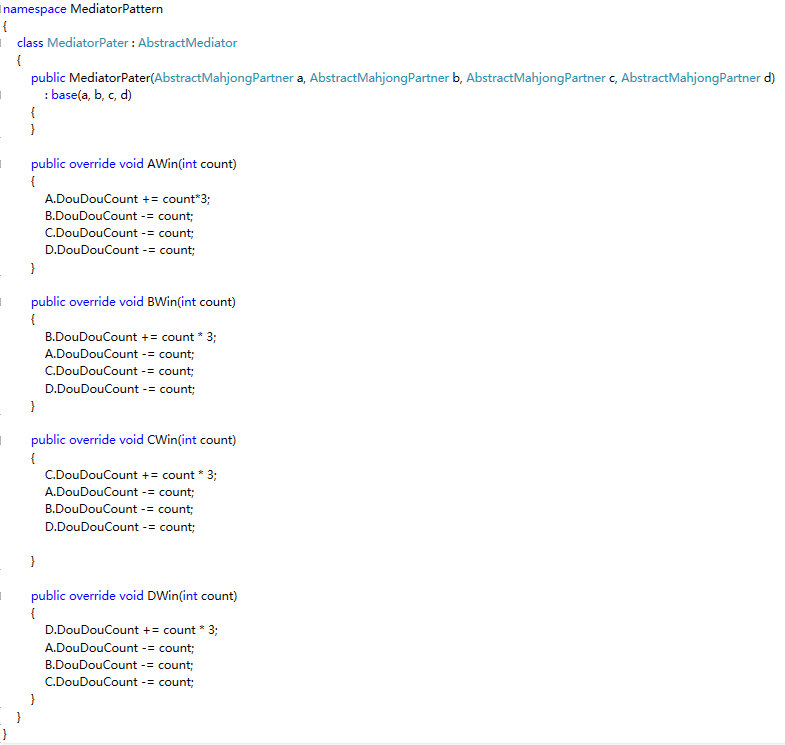Place cursor on 'D.DouDouCount += count * 3;' line
This screenshot has height=745, width=785.
132,630
